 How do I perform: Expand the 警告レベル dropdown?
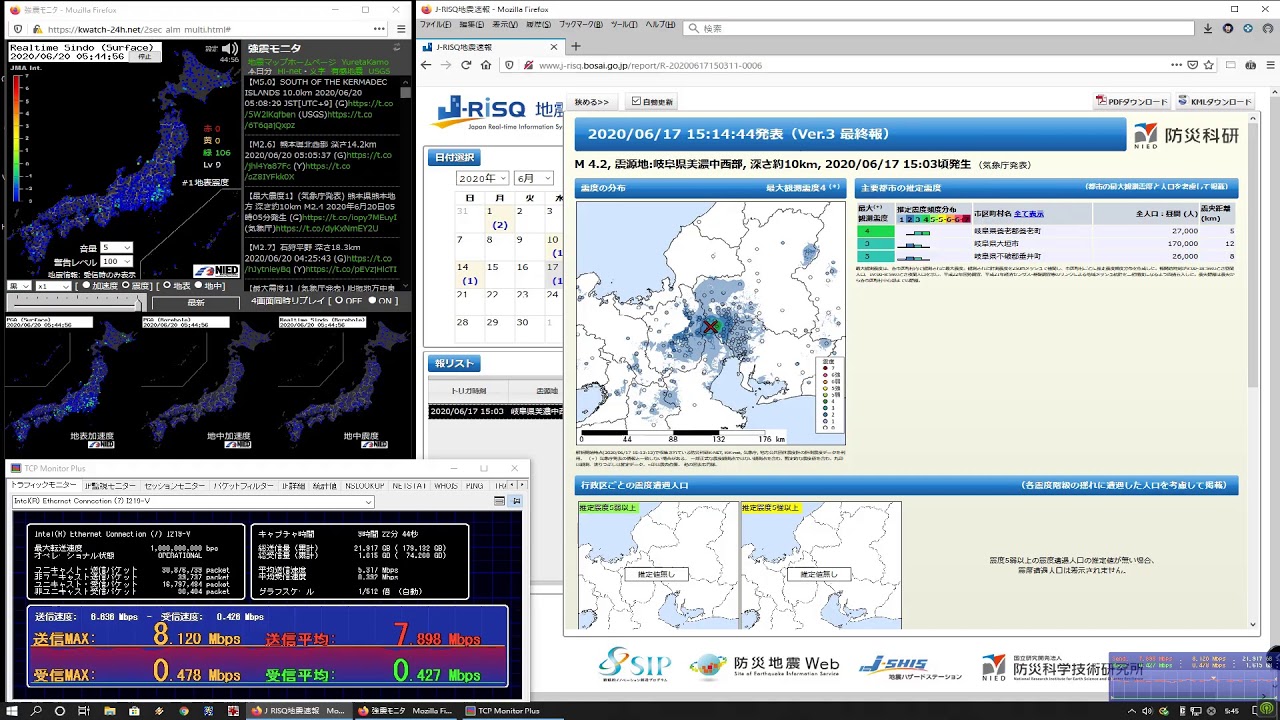pyautogui.click(x=115, y=261)
